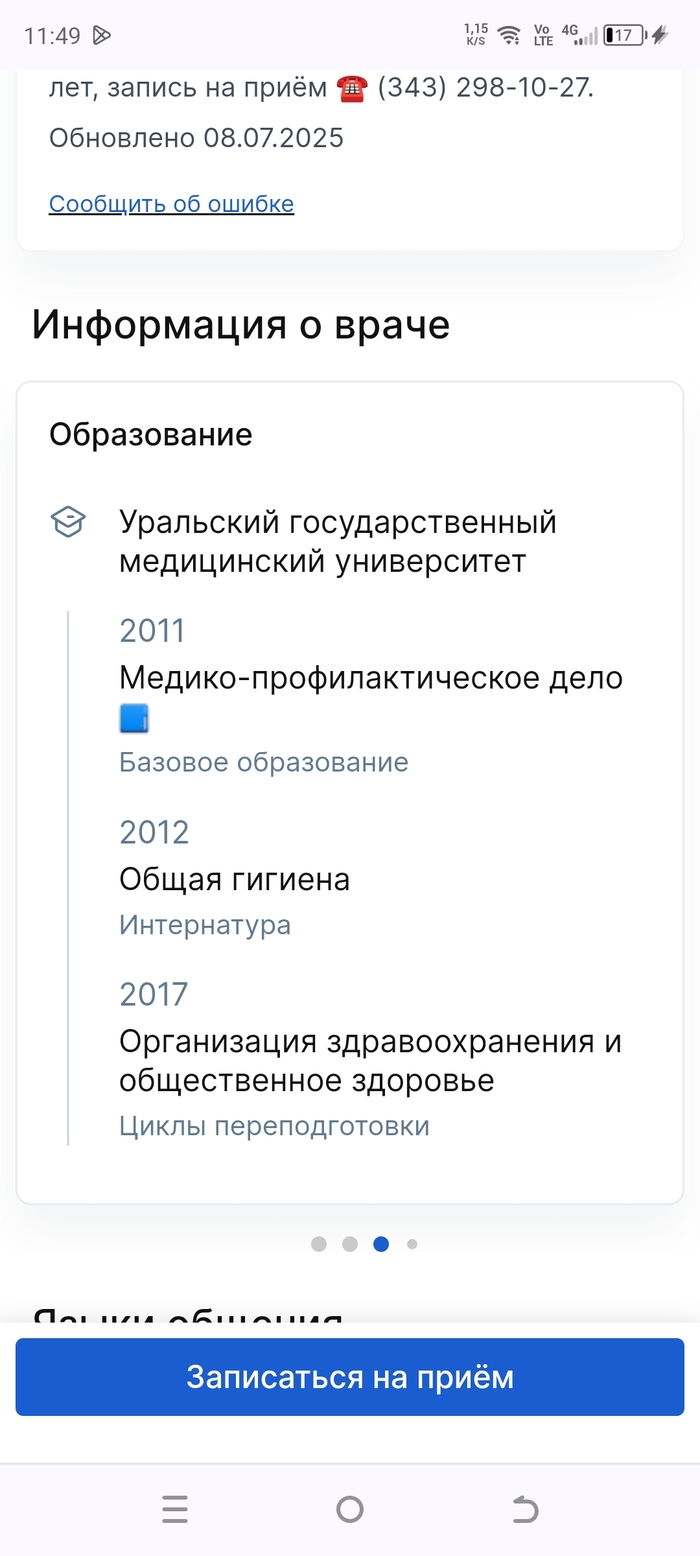Tap the Play Store notification icon
The width and height of the screenshot is (700, 1556).
point(101,36)
